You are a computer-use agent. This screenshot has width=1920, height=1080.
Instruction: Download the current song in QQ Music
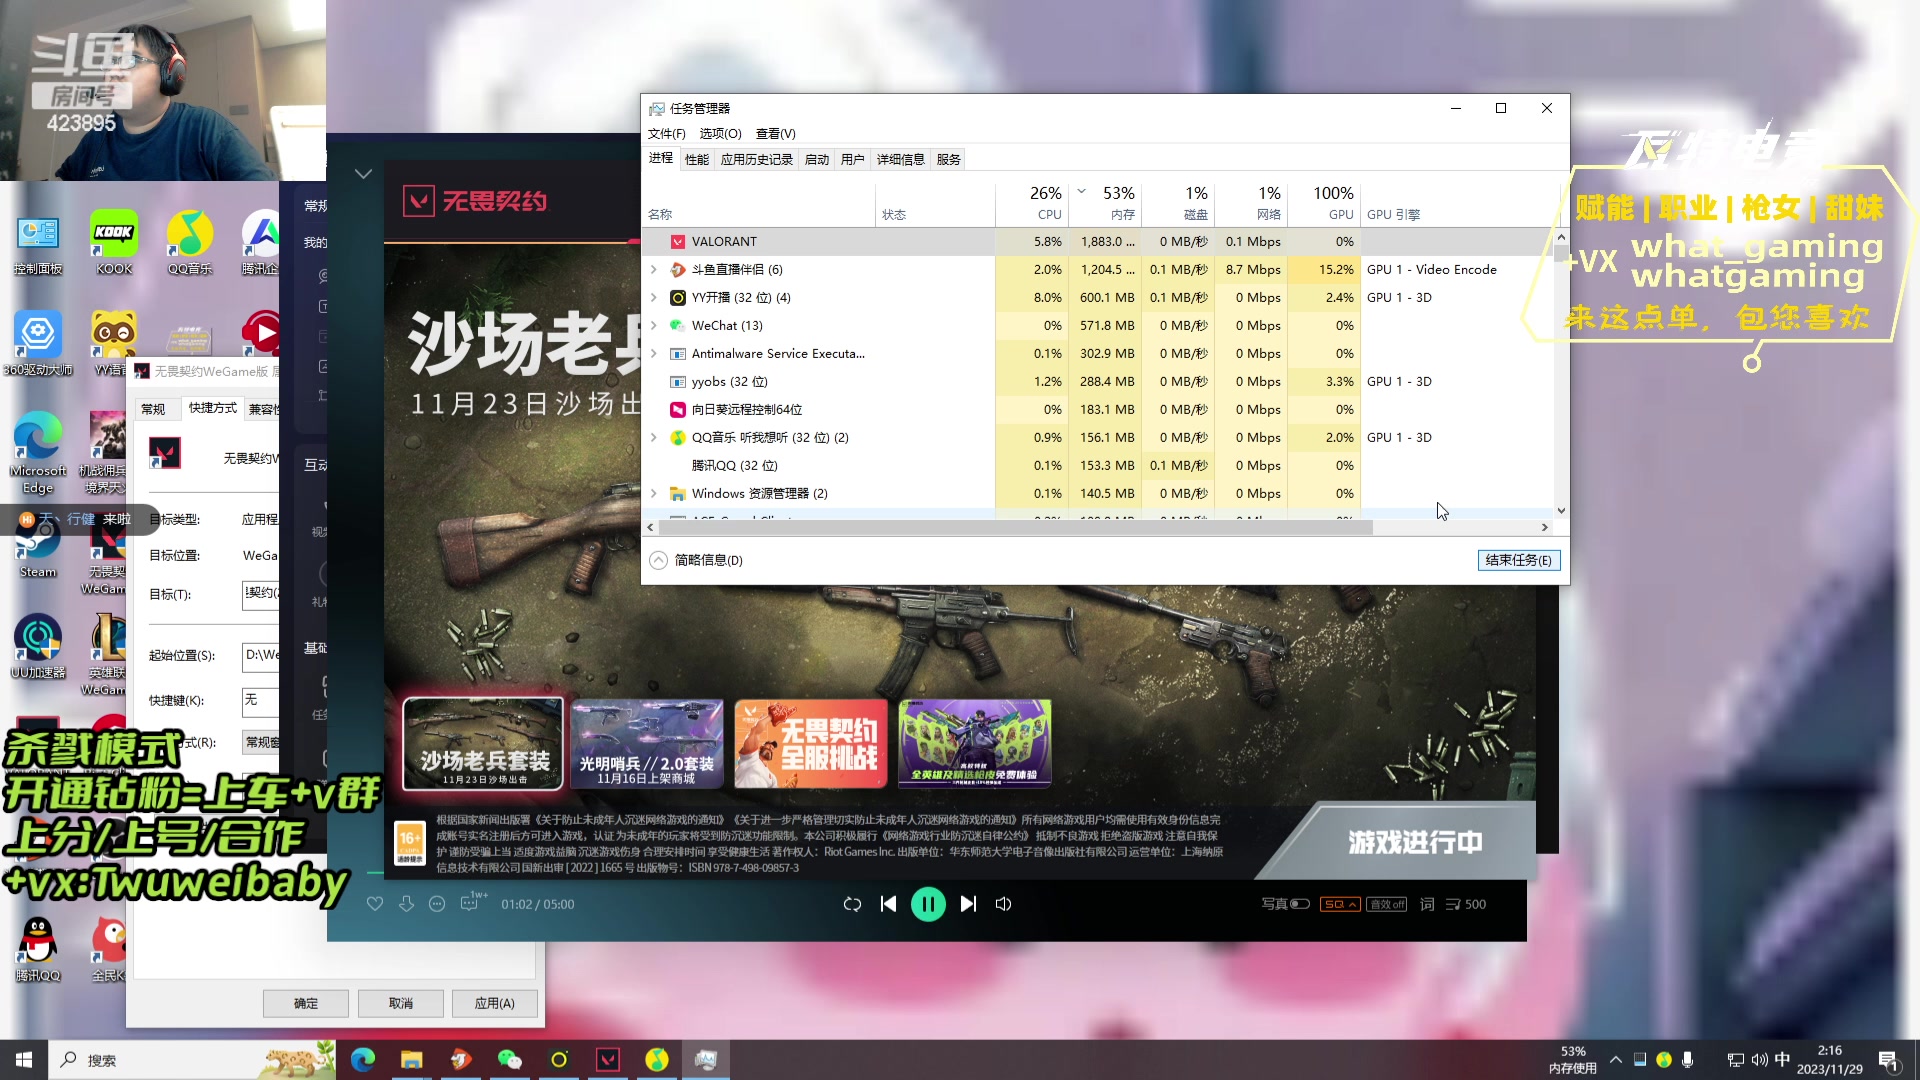pos(406,904)
